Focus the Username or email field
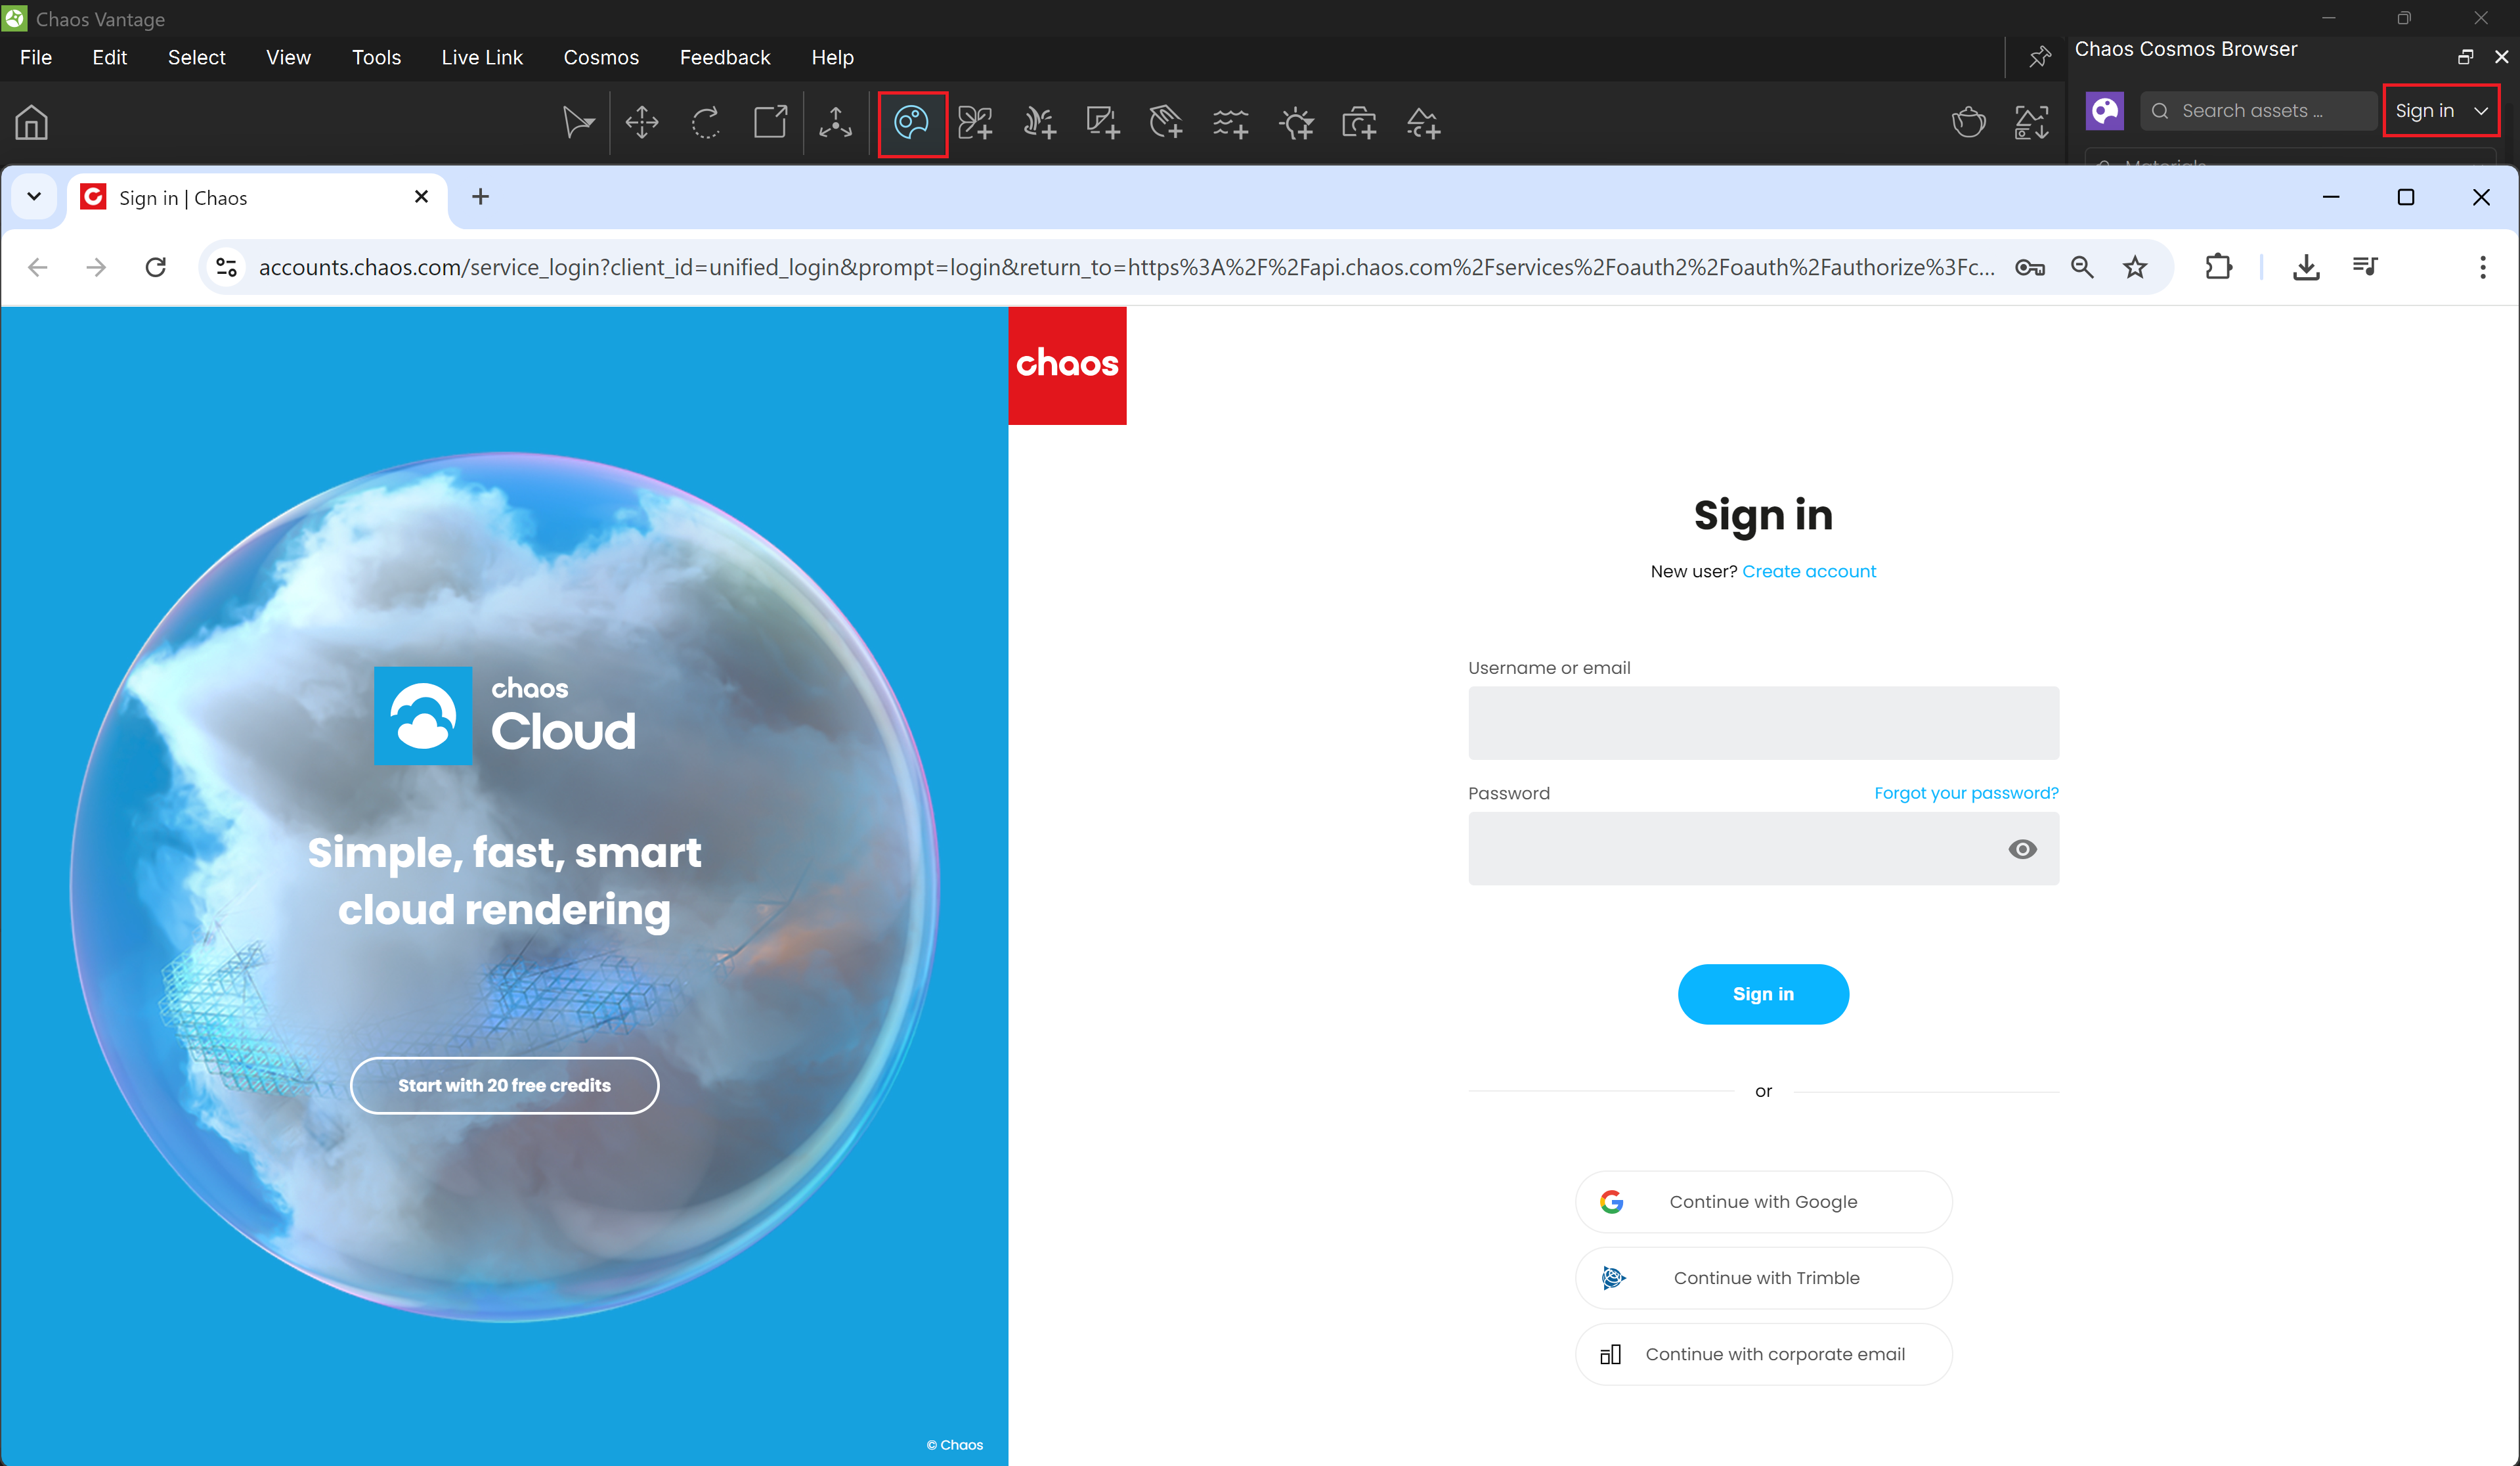 [x=1763, y=723]
